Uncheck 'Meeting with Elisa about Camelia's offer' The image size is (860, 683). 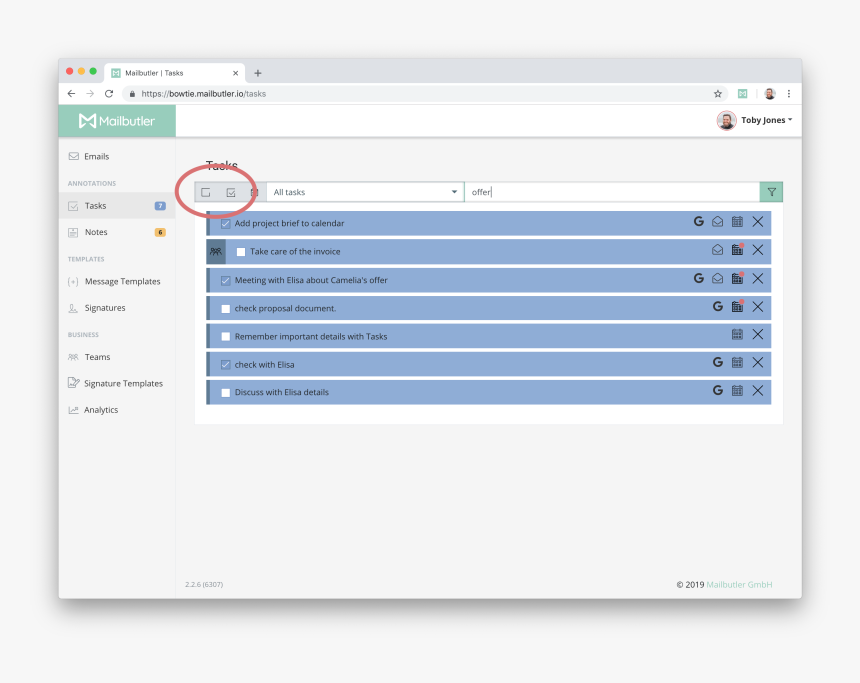click(225, 281)
